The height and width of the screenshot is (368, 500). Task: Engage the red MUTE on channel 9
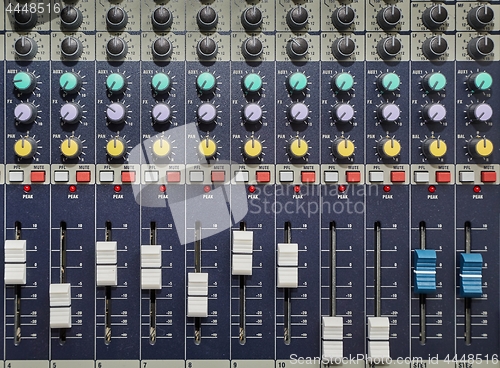pyautogui.click(x=263, y=177)
